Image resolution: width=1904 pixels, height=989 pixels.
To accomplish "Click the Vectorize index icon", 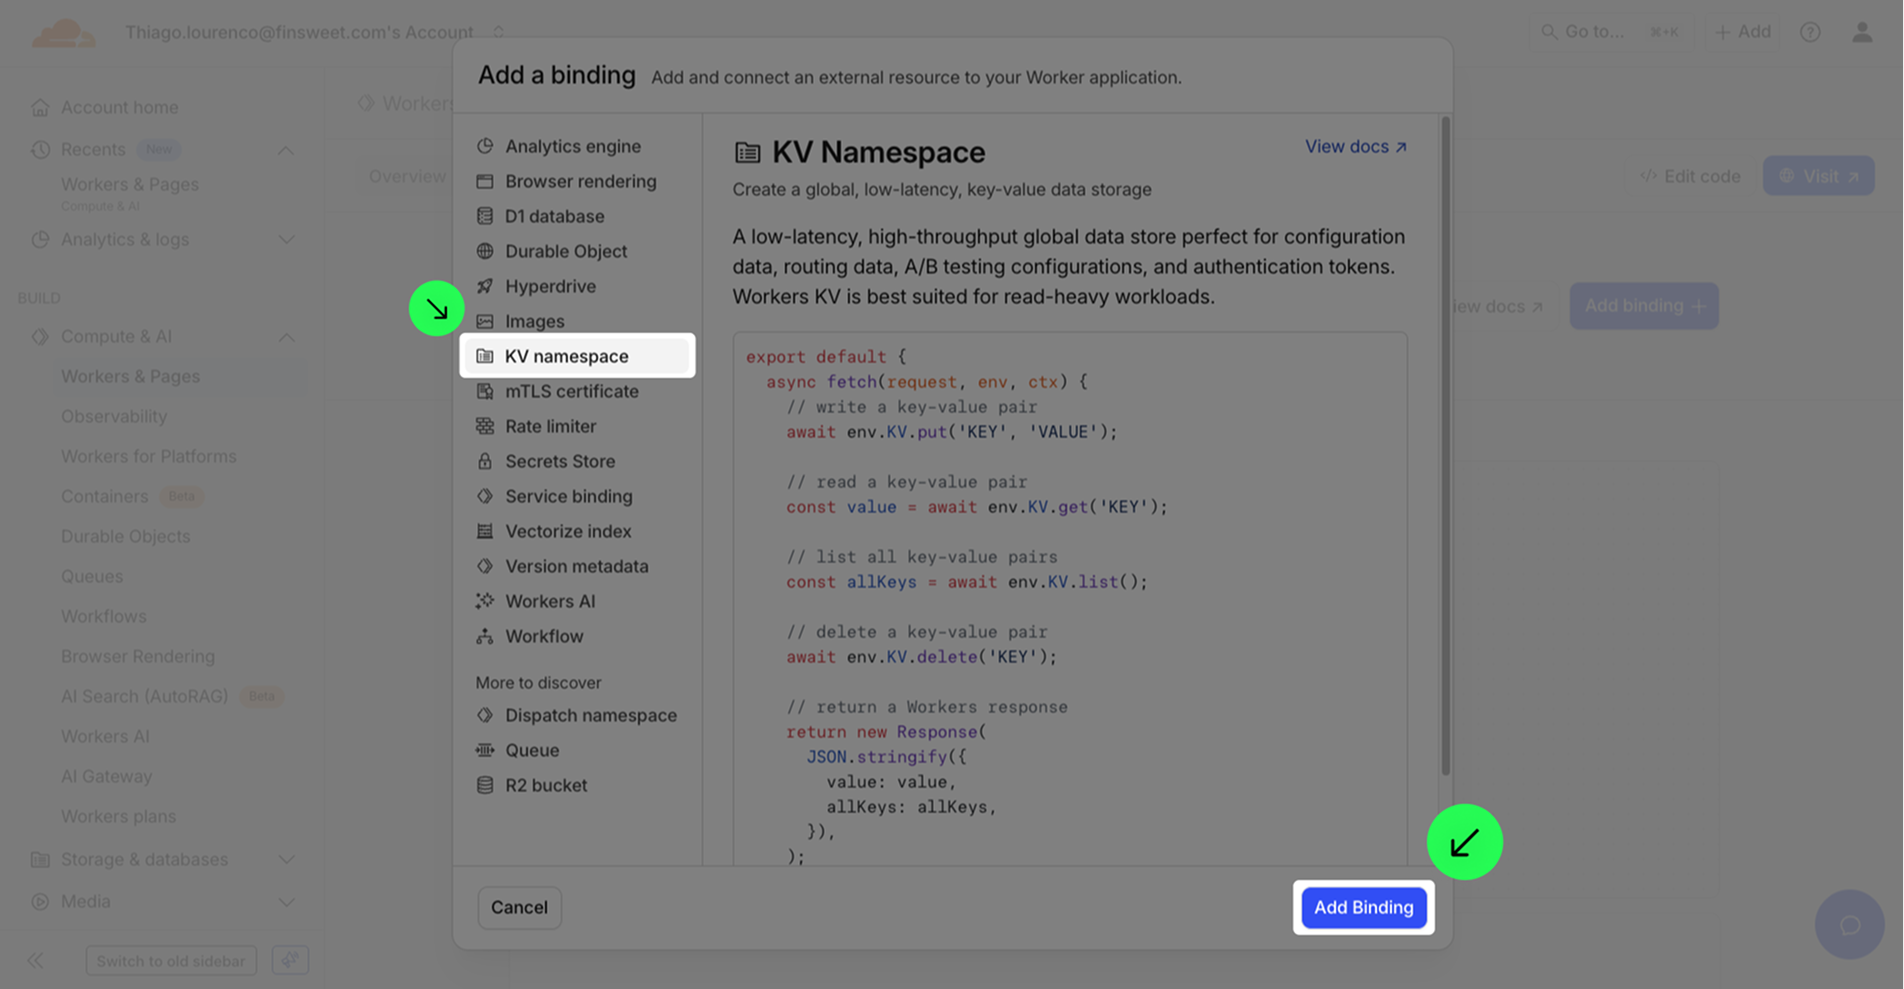I will click(485, 531).
